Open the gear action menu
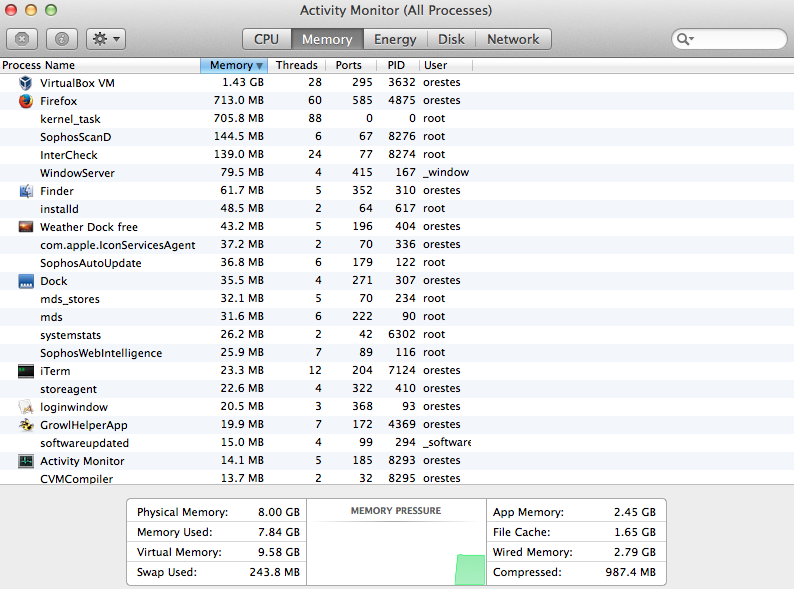Image resolution: width=794 pixels, height=589 pixels. [x=106, y=39]
